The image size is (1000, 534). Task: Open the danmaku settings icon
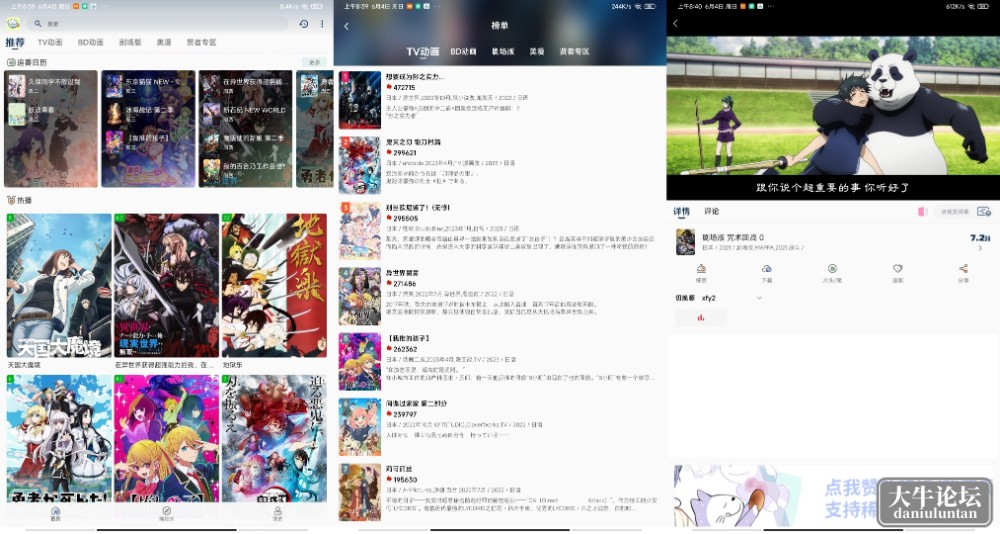(x=983, y=211)
